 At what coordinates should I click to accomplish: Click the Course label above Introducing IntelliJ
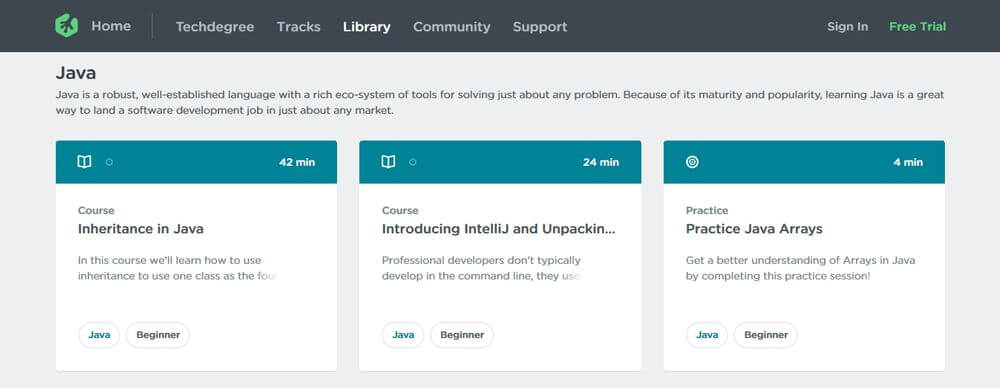(401, 211)
